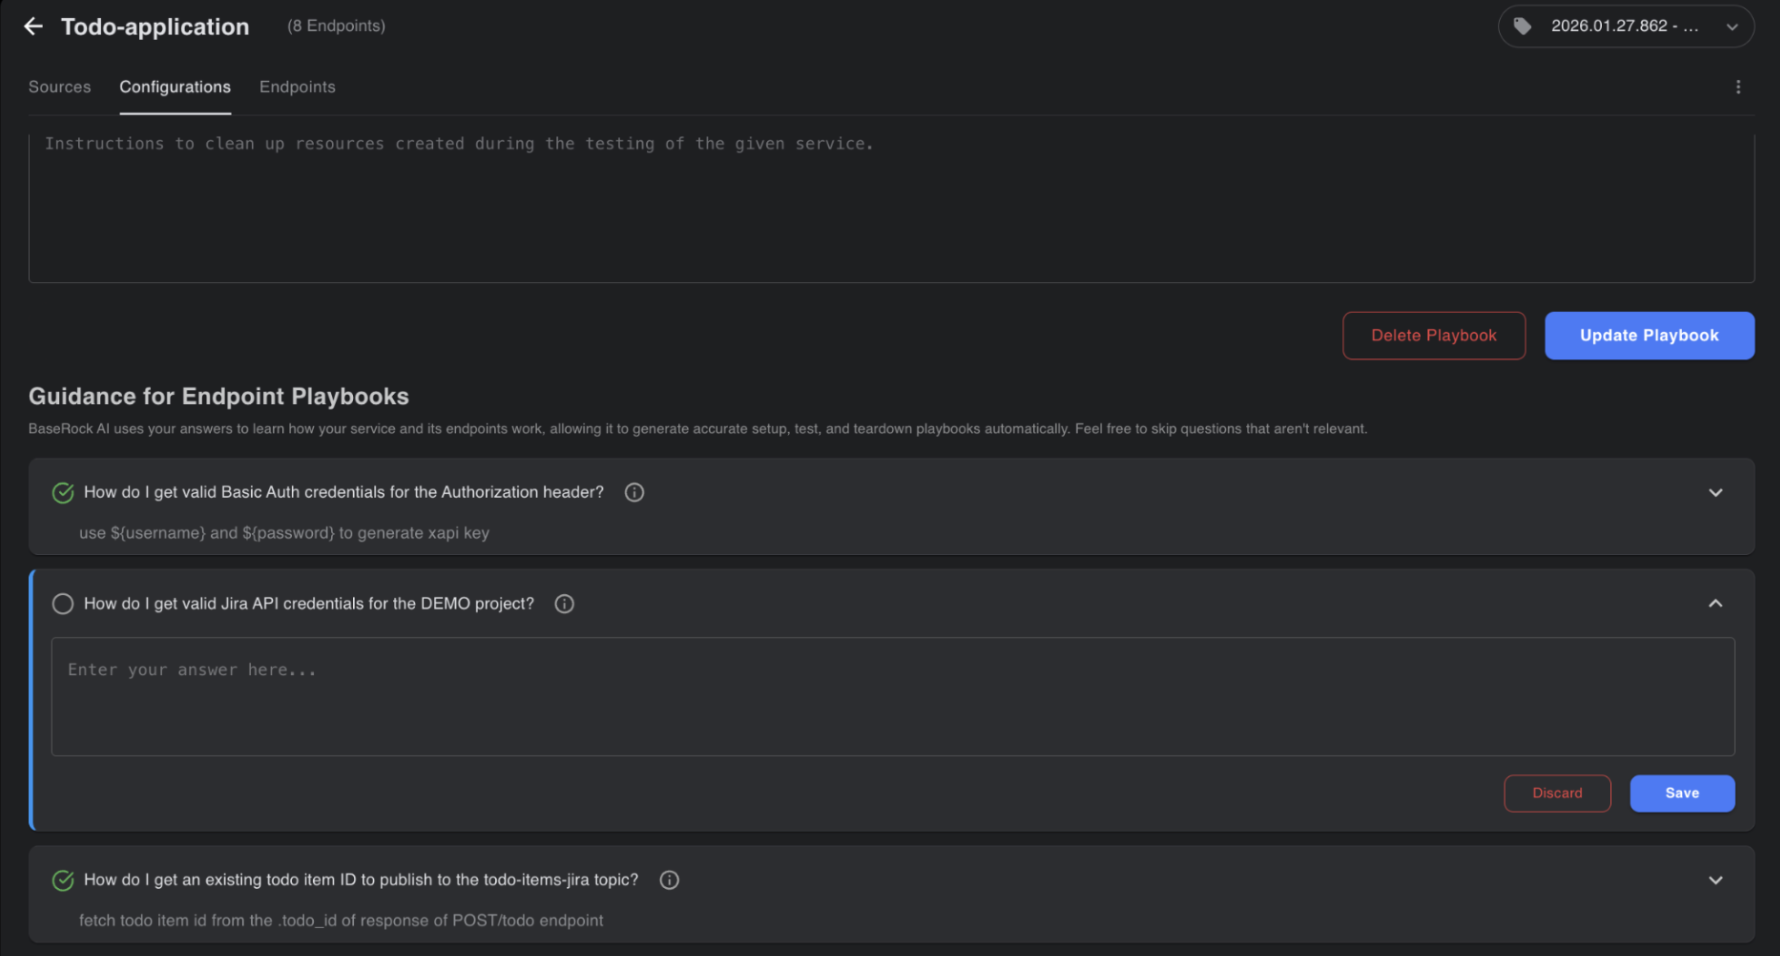The height and width of the screenshot is (956, 1780).
Task: Click the Save button for Jira answer
Action: click(1681, 793)
